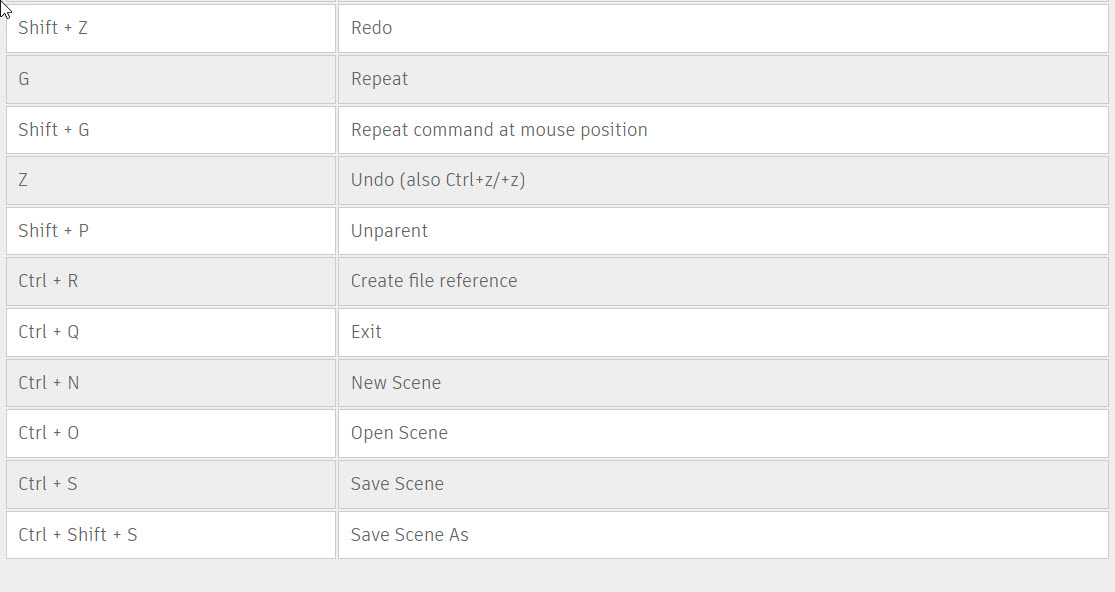Click the Repeat description text
The image size is (1115, 592).
[379, 79]
